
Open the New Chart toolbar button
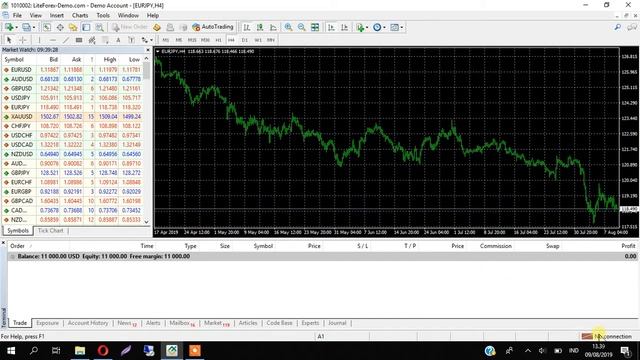tap(9, 27)
